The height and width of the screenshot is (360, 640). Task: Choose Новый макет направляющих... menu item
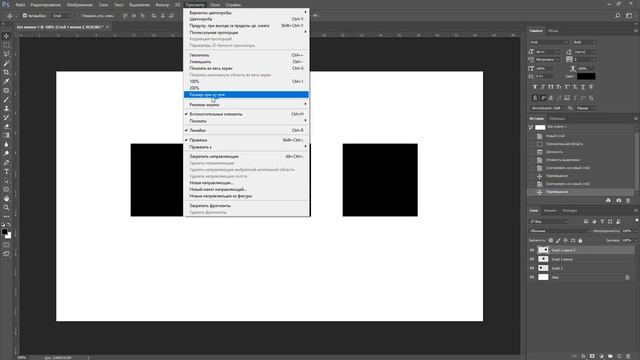pos(246,189)
